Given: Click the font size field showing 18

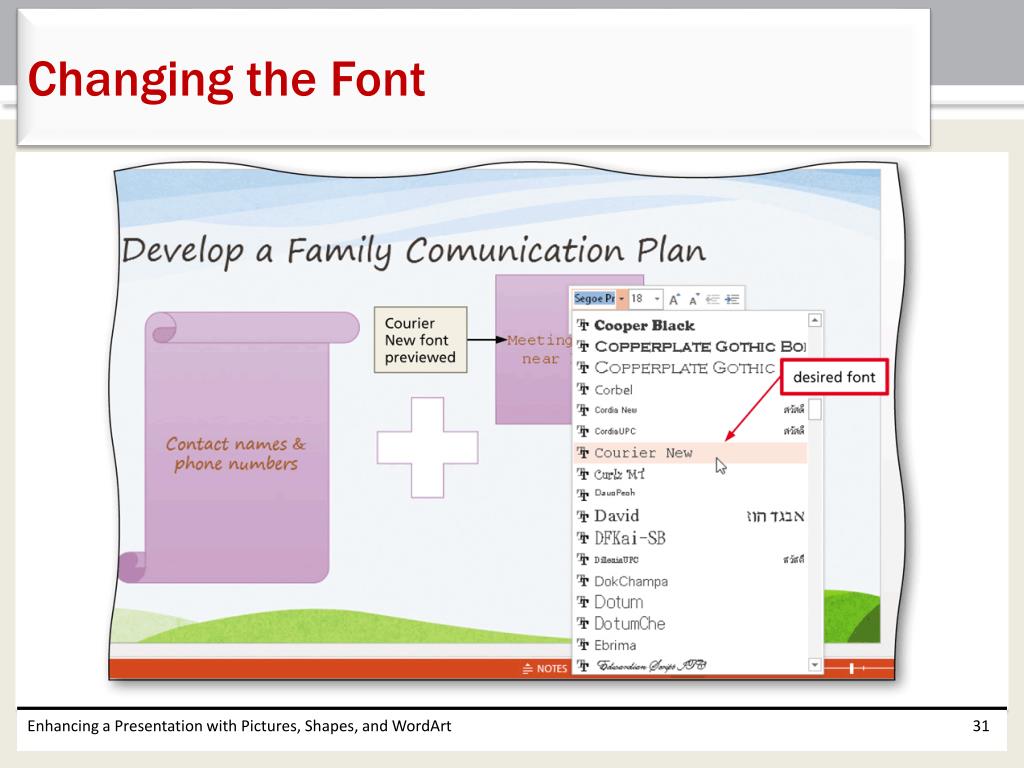Looking at the screenshot, I should coord(641,298).
